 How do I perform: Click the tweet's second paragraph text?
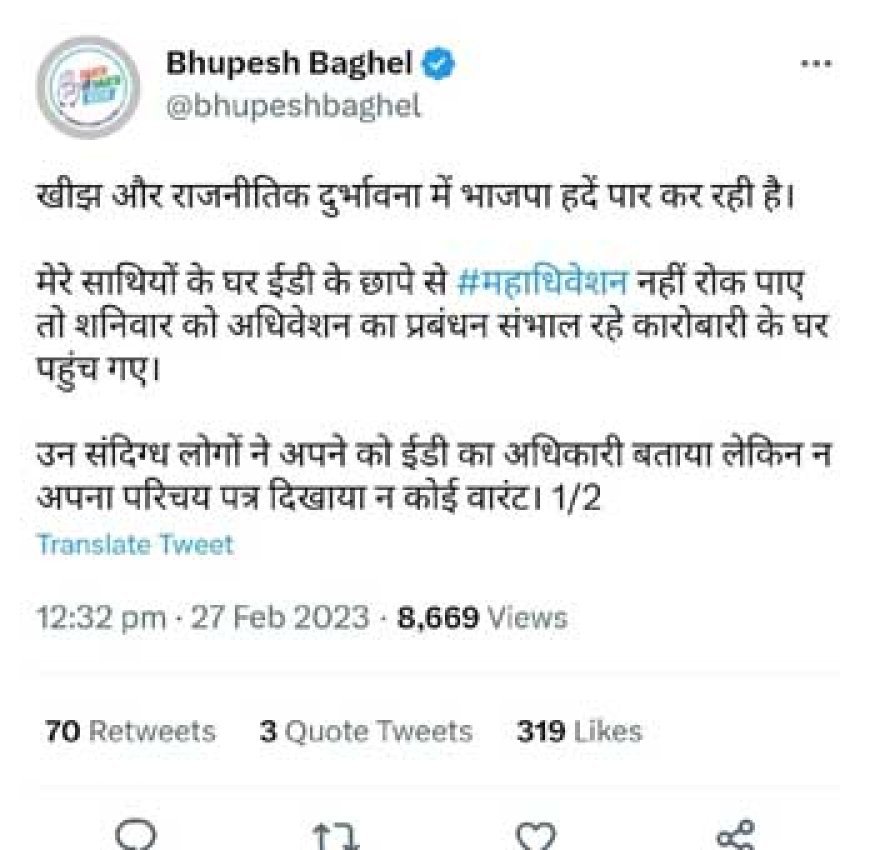(433, 324)
